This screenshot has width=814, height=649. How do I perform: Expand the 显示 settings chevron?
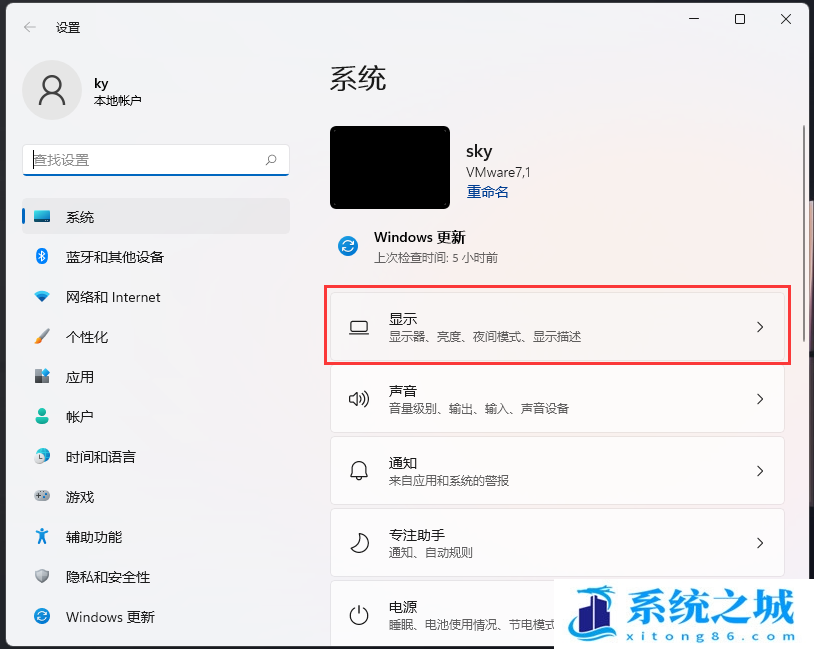pyautogui.click(x=760, y=327)
